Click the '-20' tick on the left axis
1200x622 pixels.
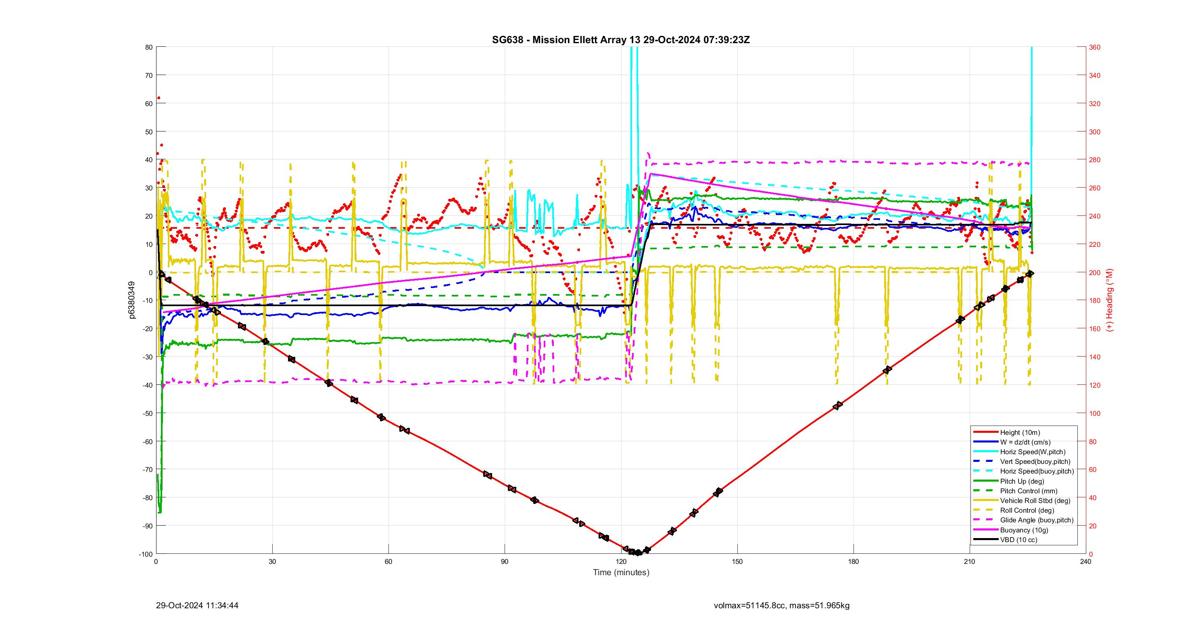[146, 329]
